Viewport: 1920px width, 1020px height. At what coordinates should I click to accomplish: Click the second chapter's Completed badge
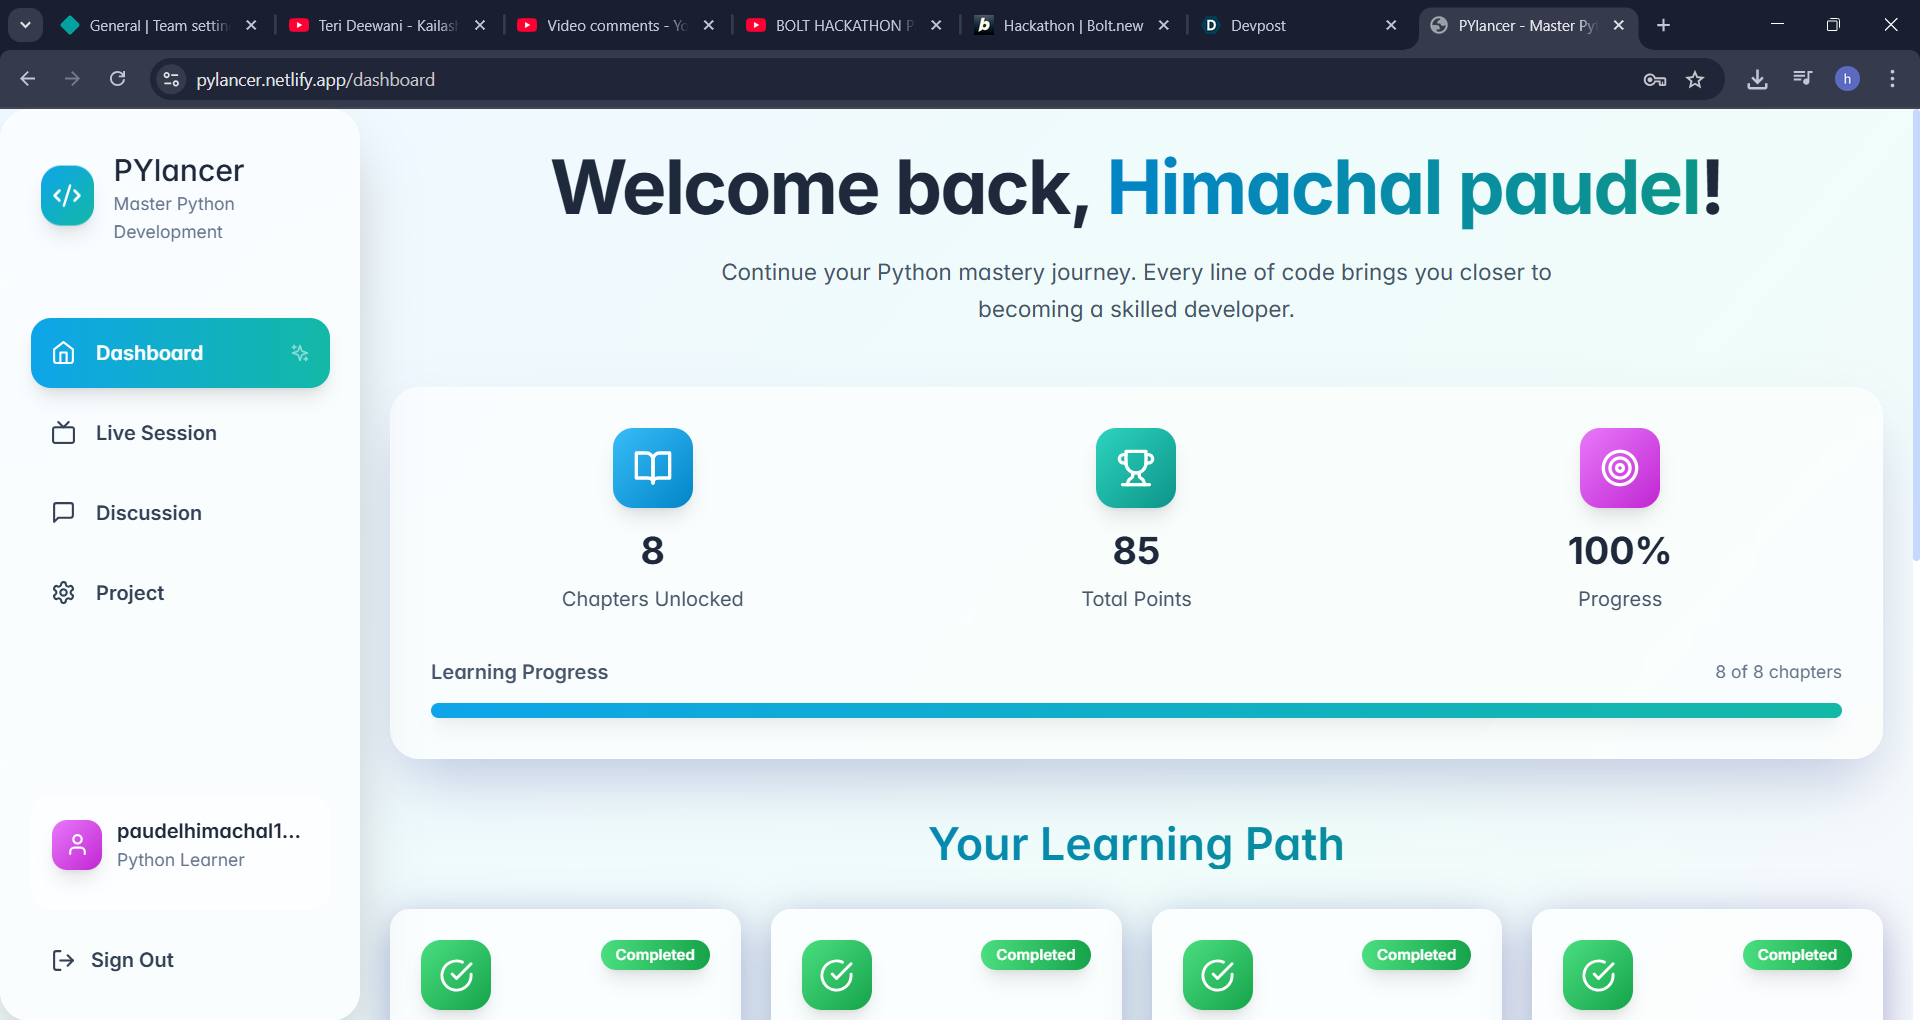pyautogui.click(x=1036, y=955)
